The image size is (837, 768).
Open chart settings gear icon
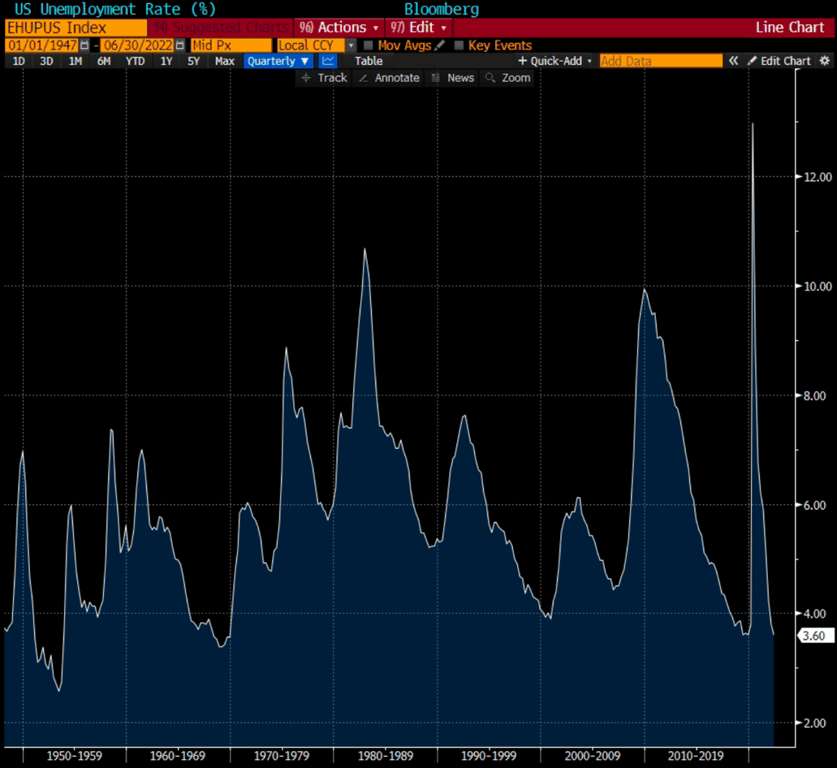[x=825, y=61]
